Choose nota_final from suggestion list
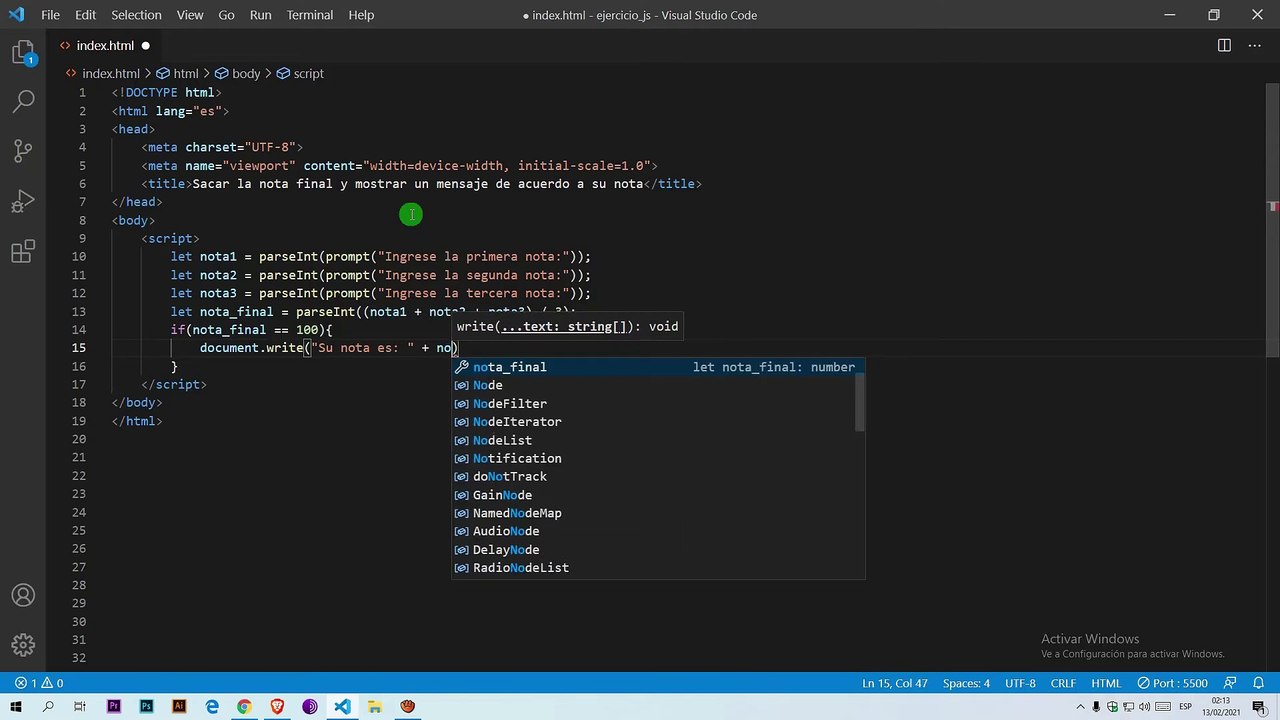Image resolution: width=1280 pixels, height=720 pixels. tap(658, 367)
